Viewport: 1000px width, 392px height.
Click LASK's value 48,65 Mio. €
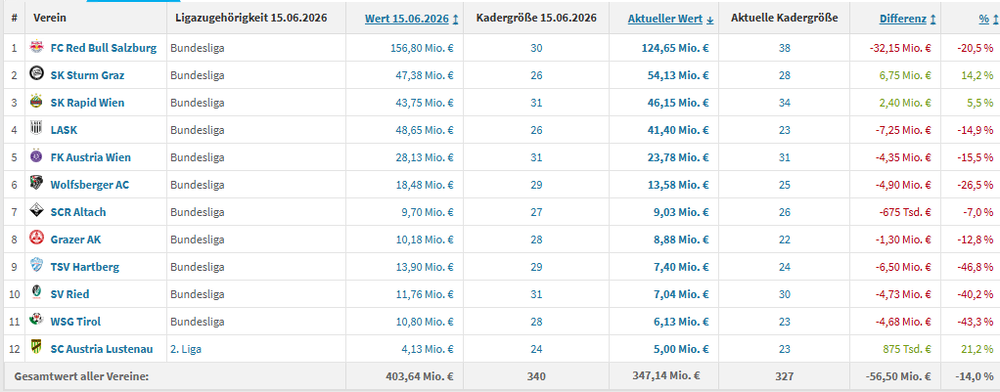424,130
